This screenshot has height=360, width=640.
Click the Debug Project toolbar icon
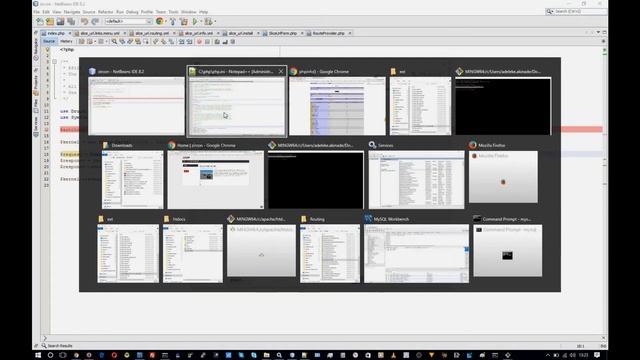pyautogui.click(x=209, y=21)
